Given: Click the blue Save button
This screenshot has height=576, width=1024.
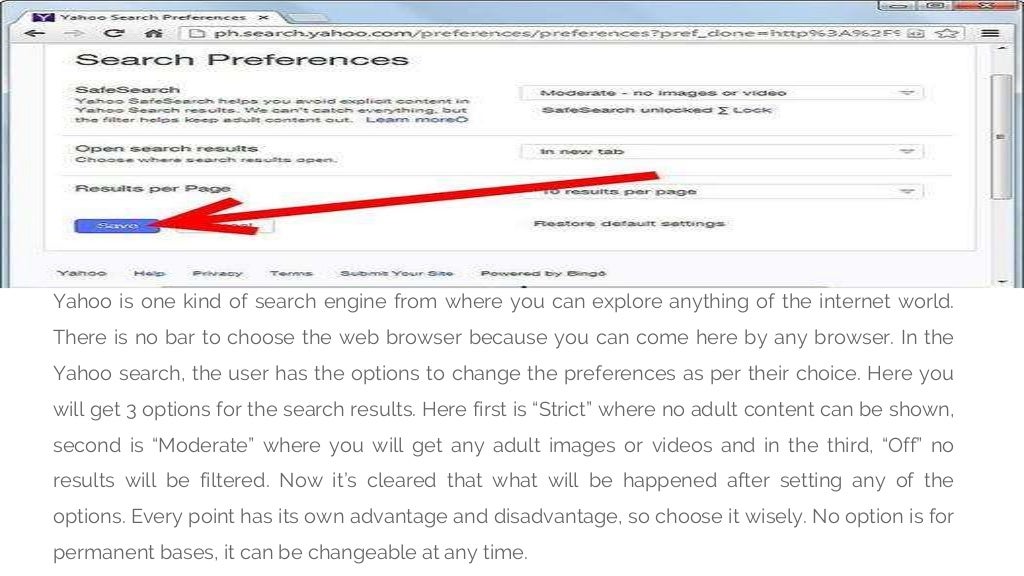Looking at the screenshot, I should (x=117, y=225).
